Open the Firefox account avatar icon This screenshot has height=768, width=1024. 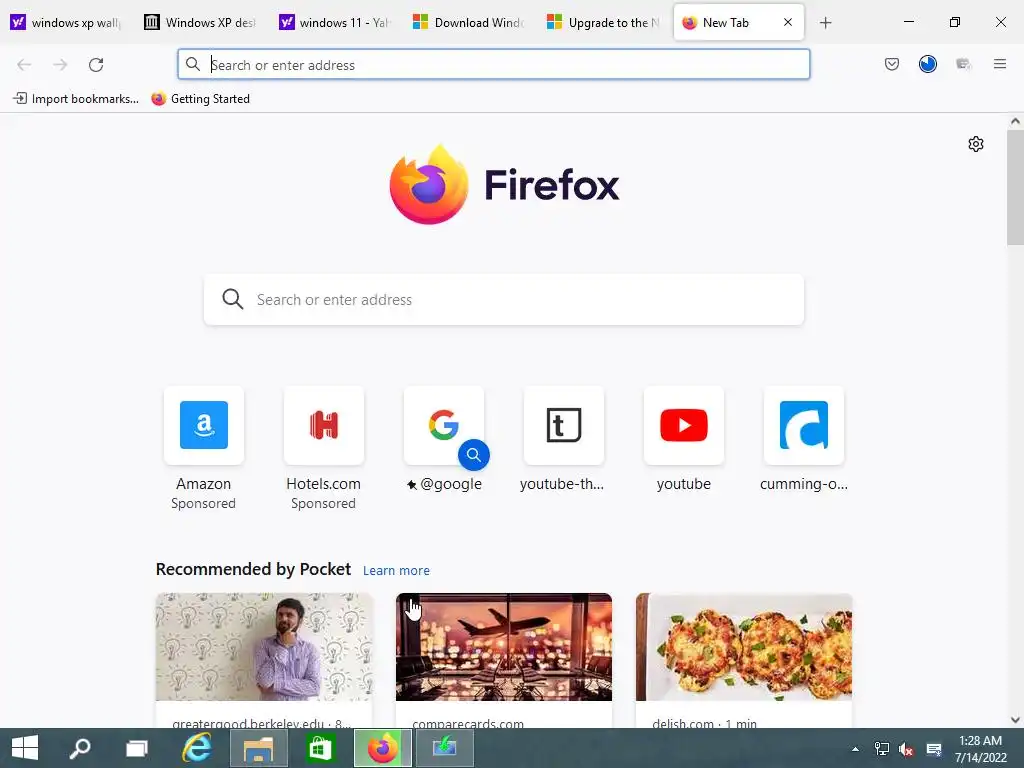[928, 64]
